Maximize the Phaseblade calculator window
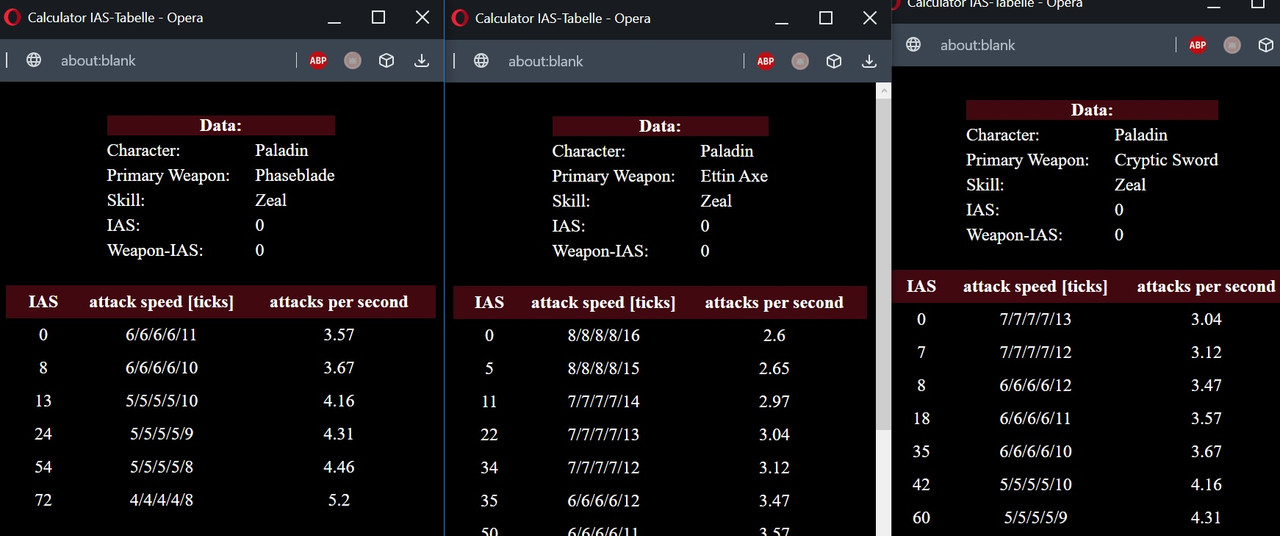 pos(378,18)
